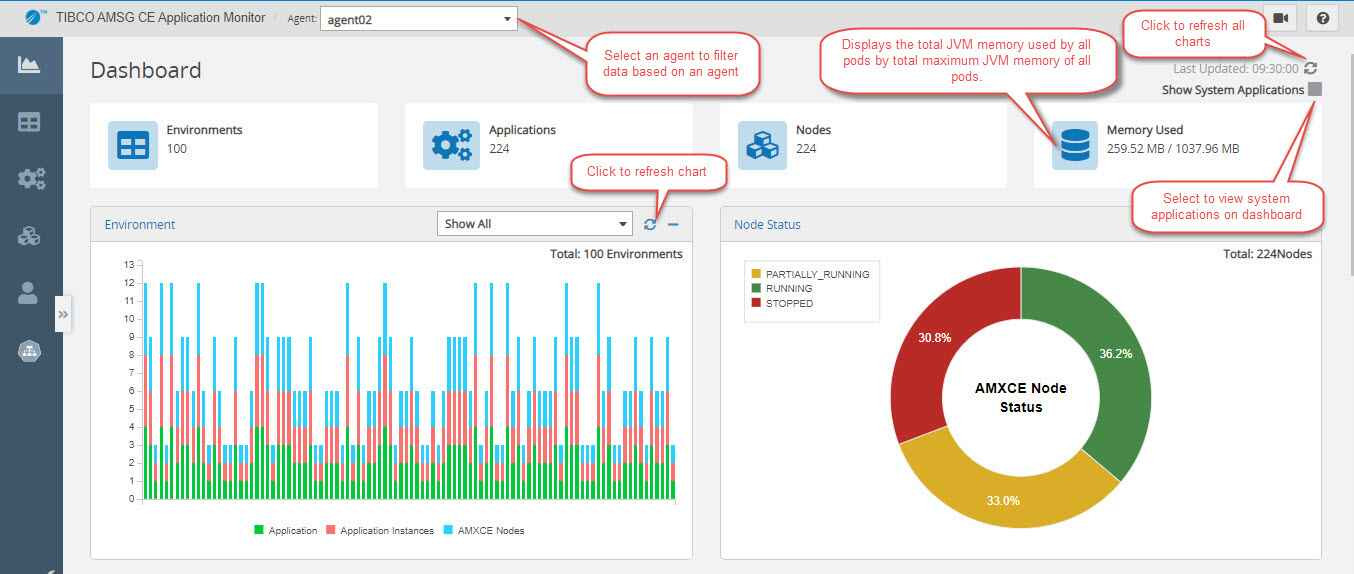Click the Last Updated 09:30:00 timestamp

click(1236, 68)
